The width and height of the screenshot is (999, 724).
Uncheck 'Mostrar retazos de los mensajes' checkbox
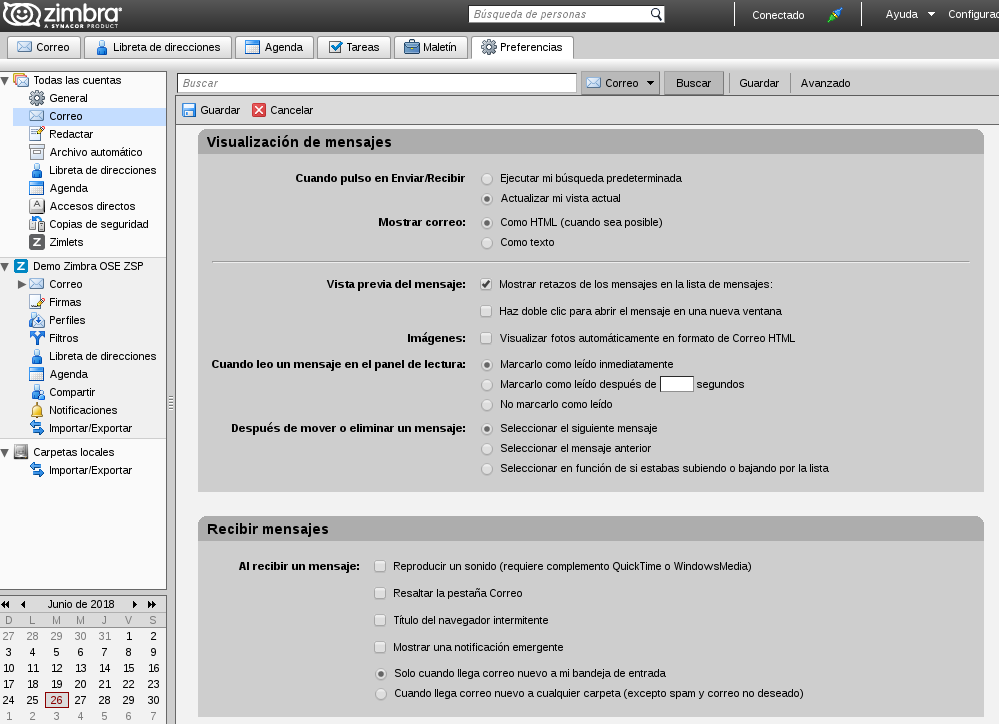[486, 284]
